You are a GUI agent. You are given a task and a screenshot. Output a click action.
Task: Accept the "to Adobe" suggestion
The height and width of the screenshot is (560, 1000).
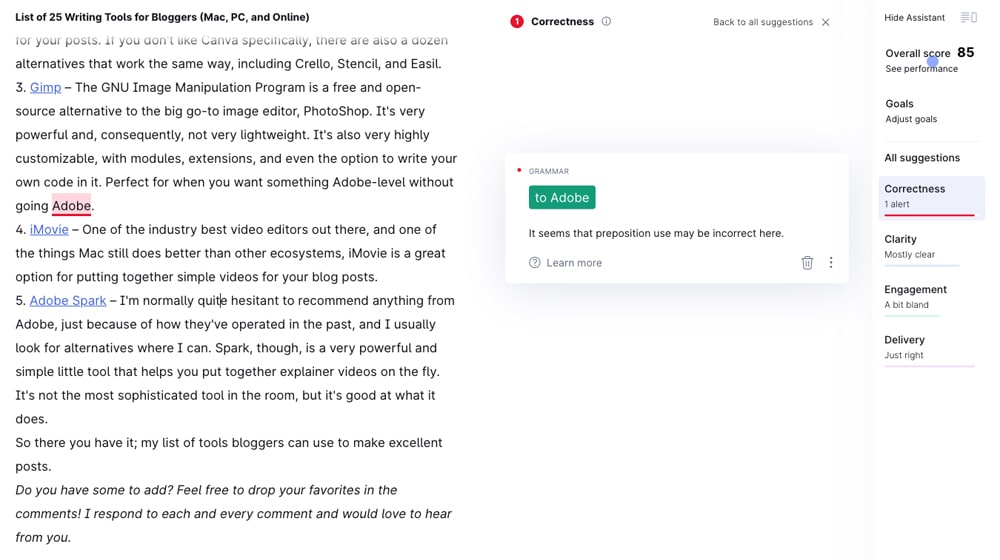[x=562, y=198]
